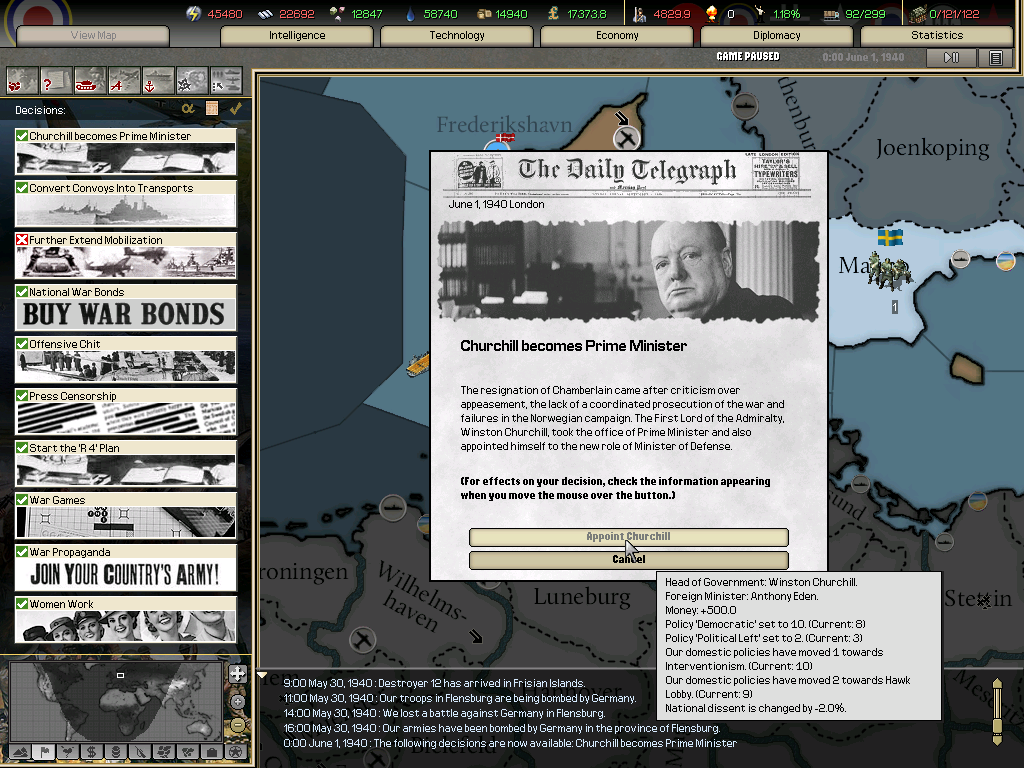
Task: Click the pound sign money icon
Action: [553, 14]
